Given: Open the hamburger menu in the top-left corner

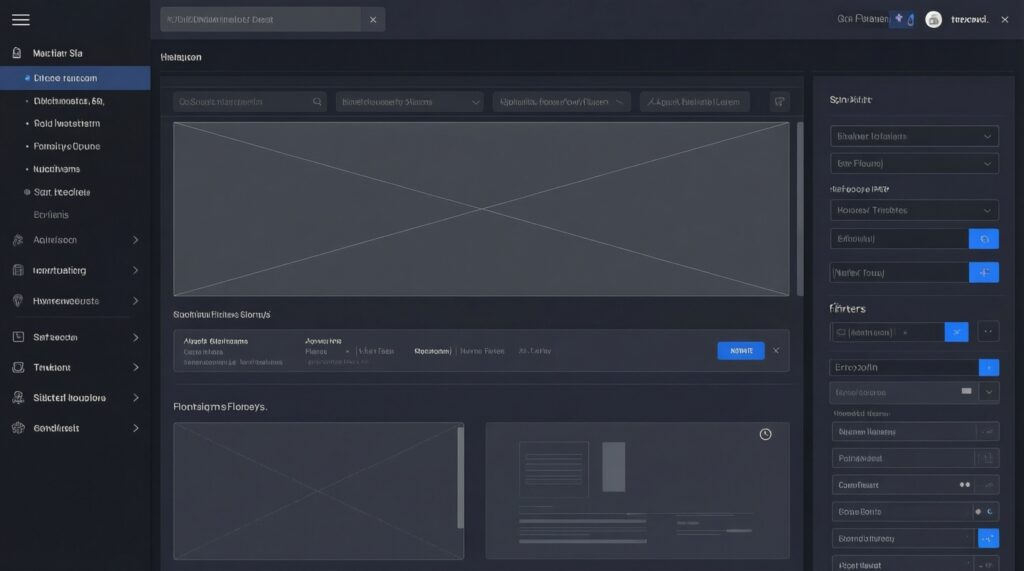Looking at the screenshot, I should 20,20.
